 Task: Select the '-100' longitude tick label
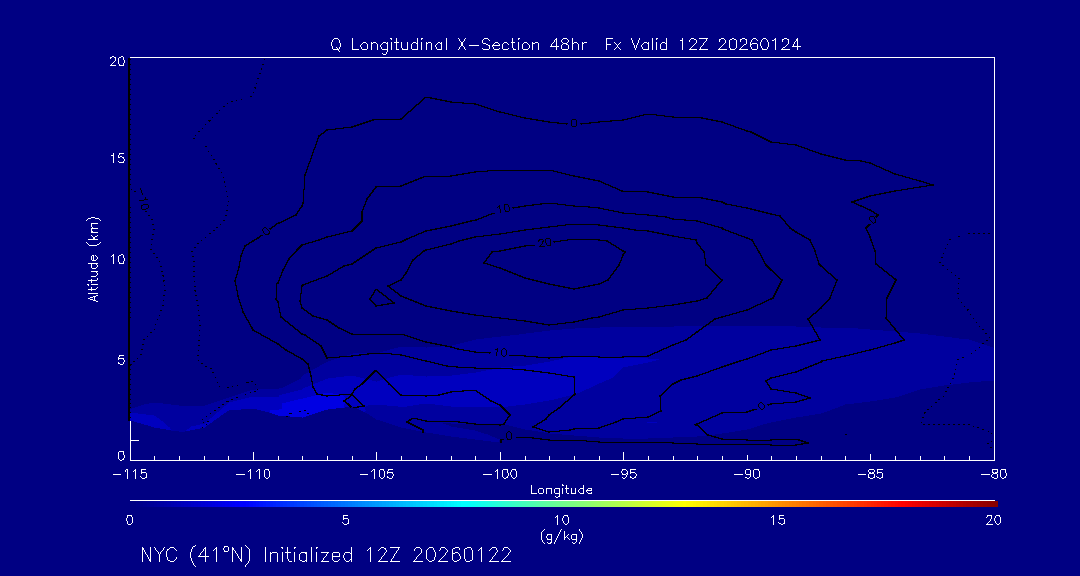click(x=500, y=475)
